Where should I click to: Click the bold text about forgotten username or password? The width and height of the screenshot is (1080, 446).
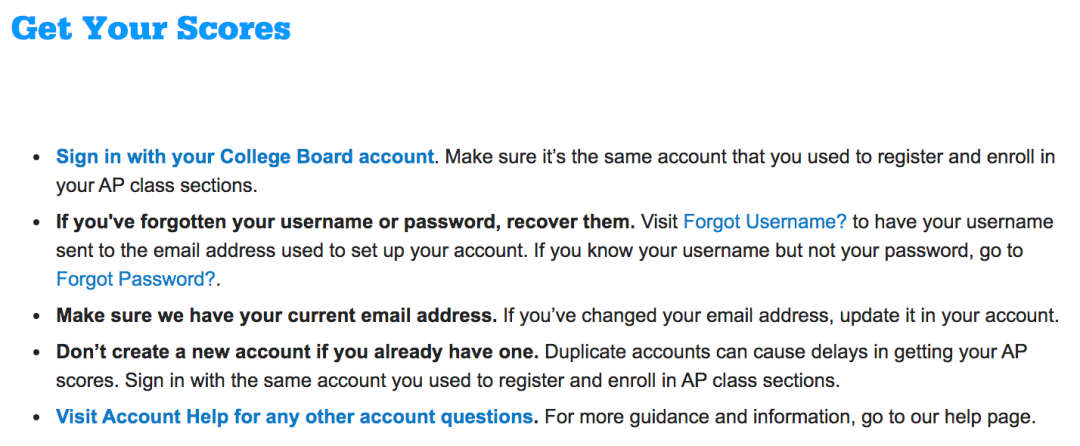coord(346,222)
